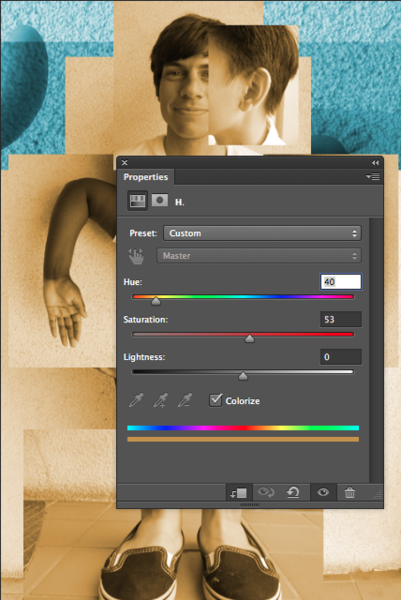This screenshot has width=401, height=600.
Task: Click the clip to layer button
Action: [x=239, y=492]
